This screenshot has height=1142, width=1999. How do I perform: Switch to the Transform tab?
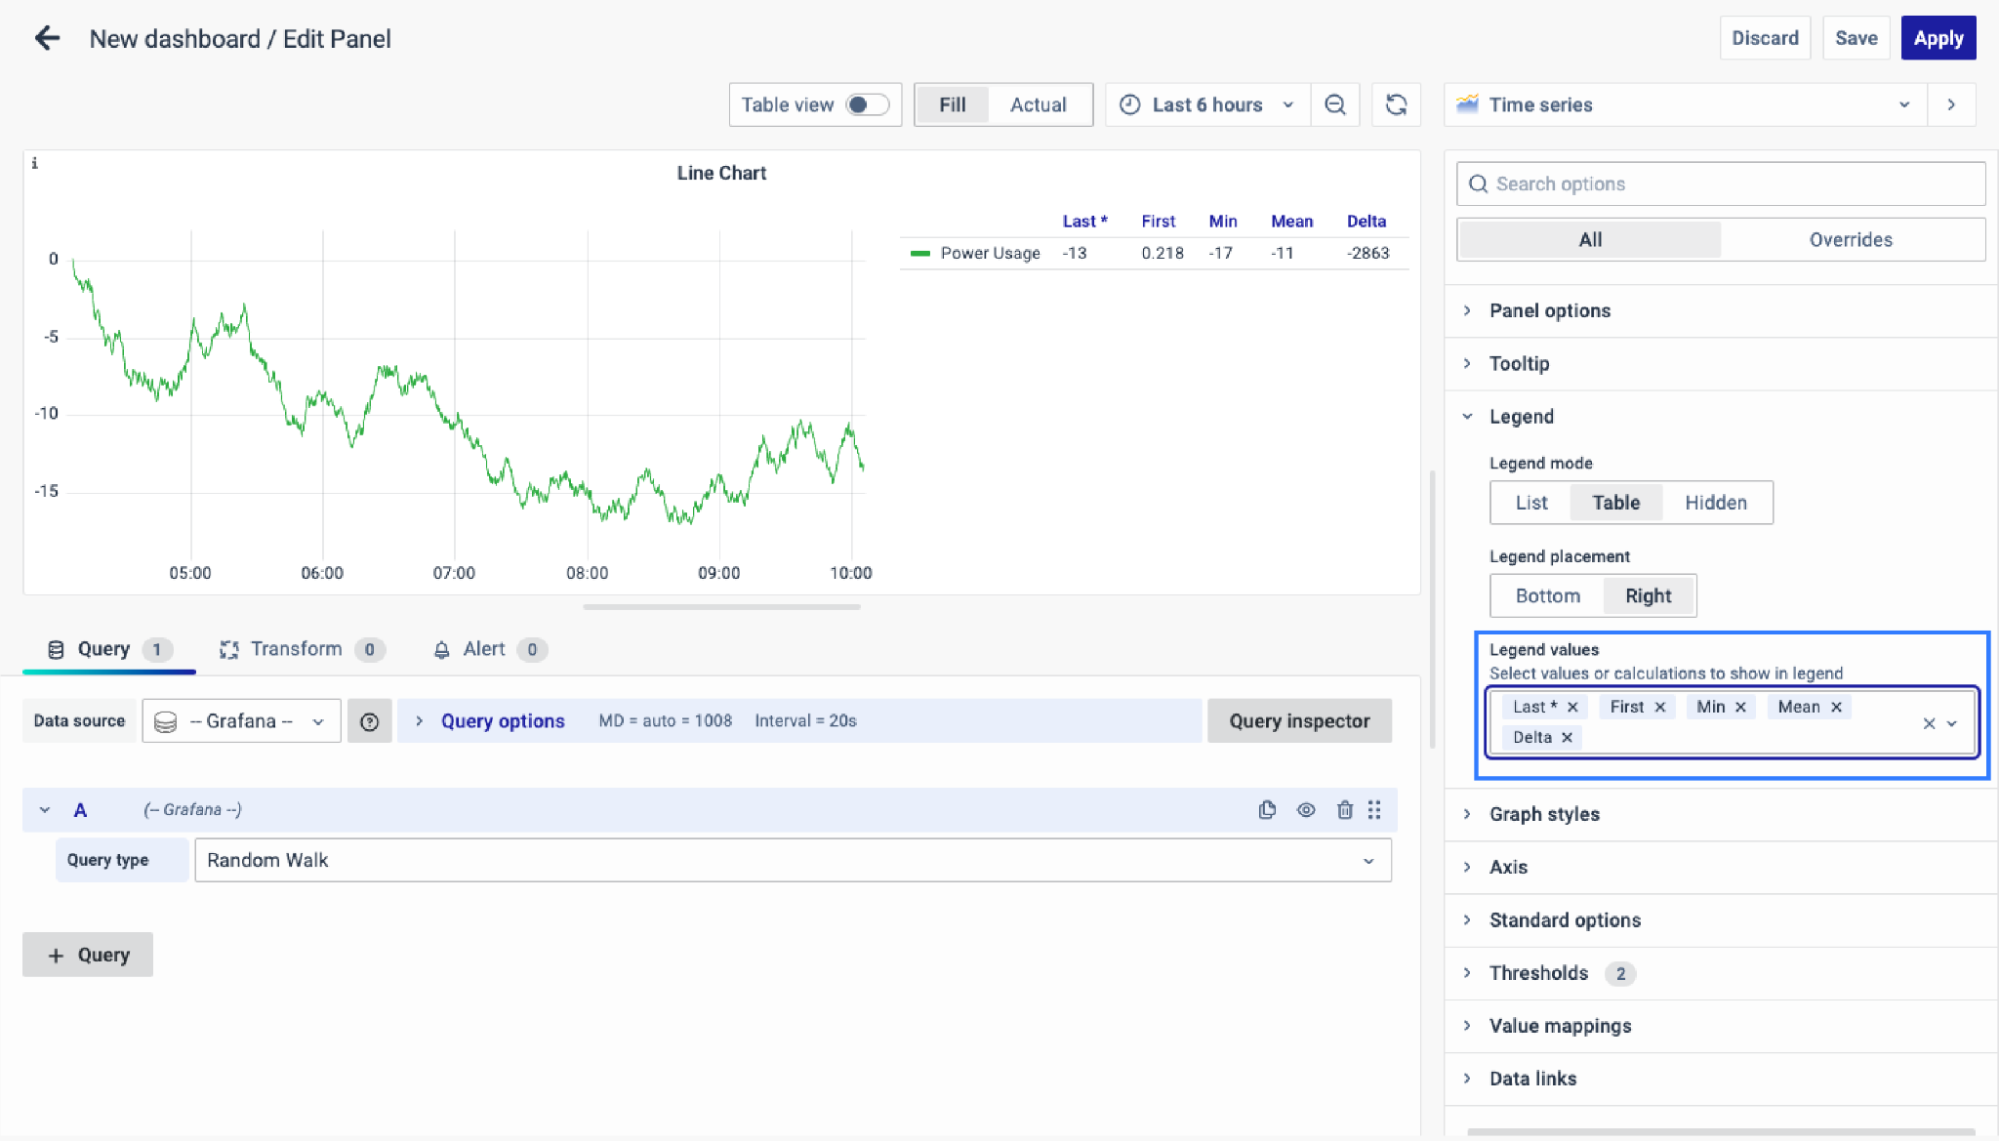point(296,649)
